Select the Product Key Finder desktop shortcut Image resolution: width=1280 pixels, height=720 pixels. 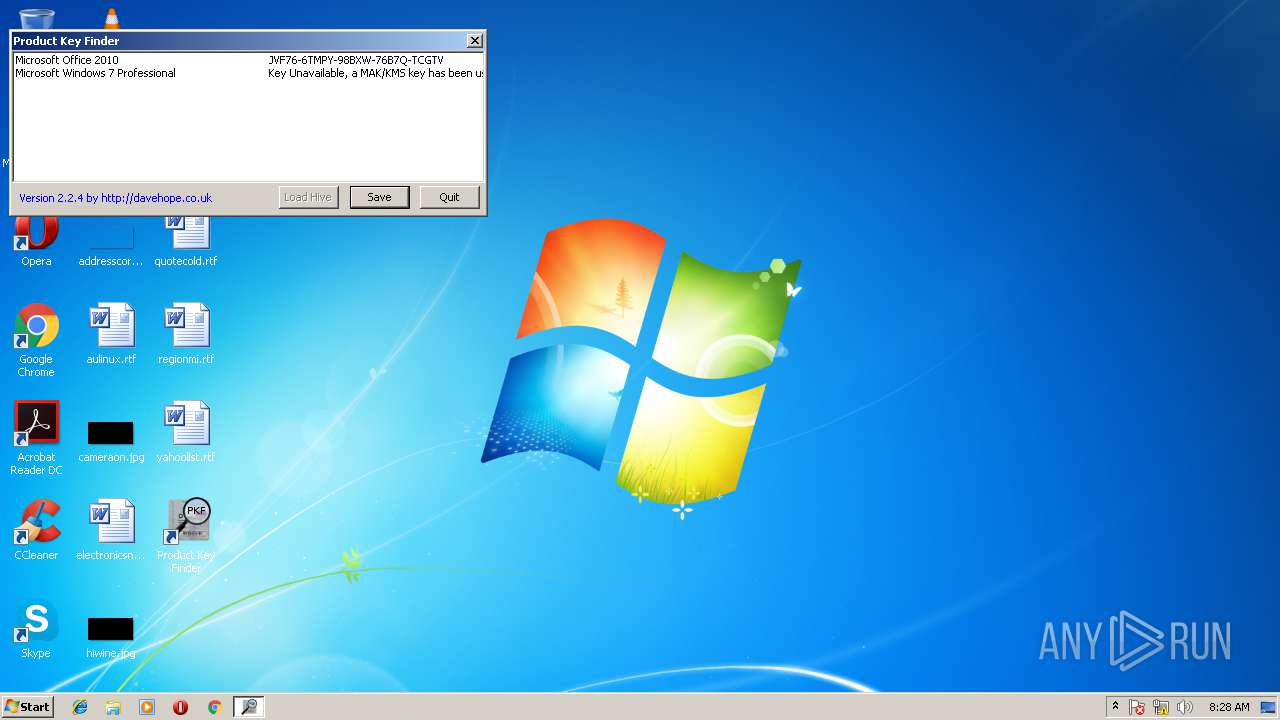pos(186,536)
